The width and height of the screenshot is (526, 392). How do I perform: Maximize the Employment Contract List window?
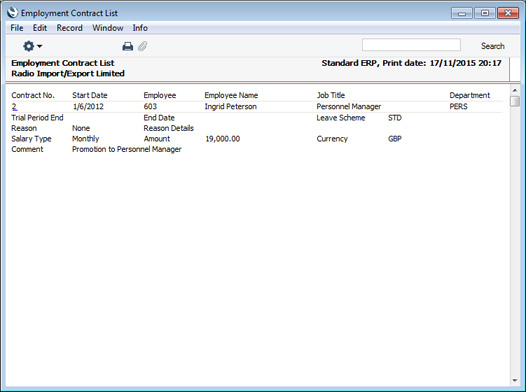[485, 13]
